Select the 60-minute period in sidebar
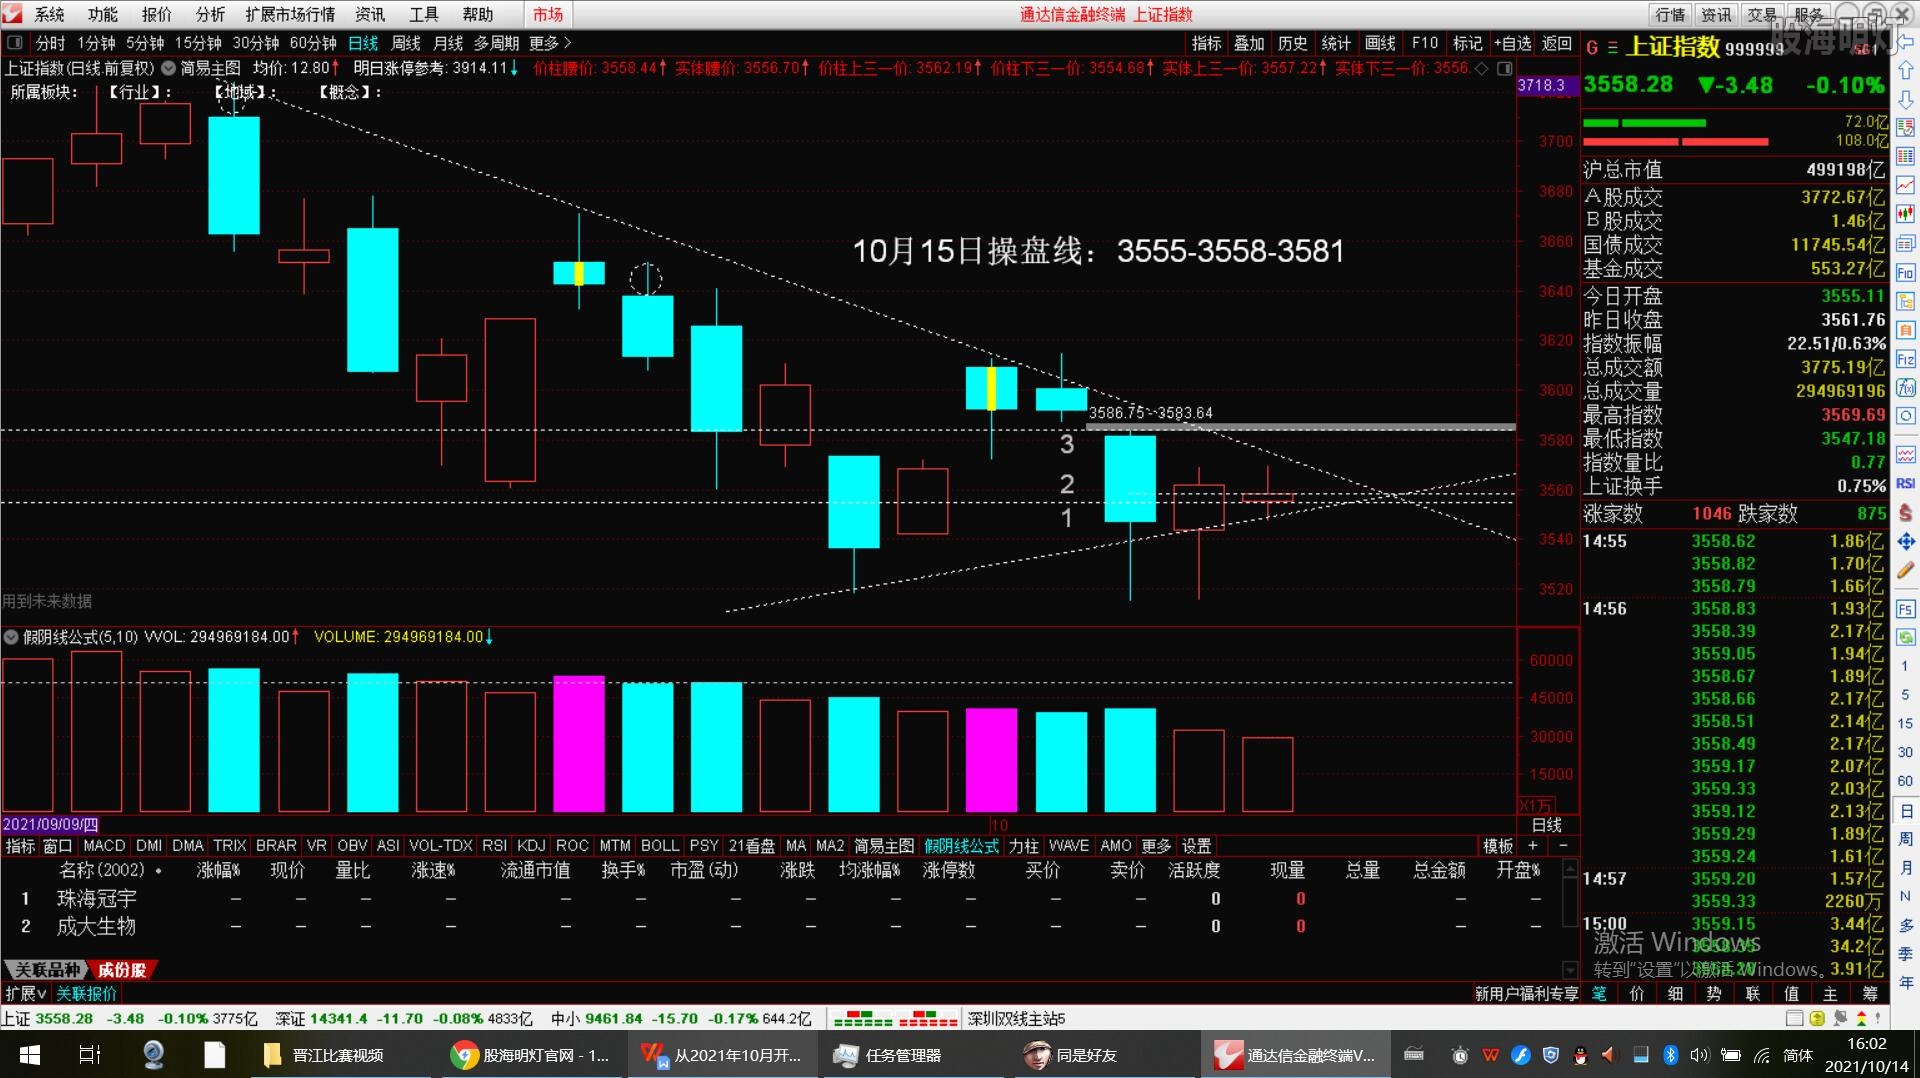The width and height of the screenshot is (1920, 1078). point(1905,781)
